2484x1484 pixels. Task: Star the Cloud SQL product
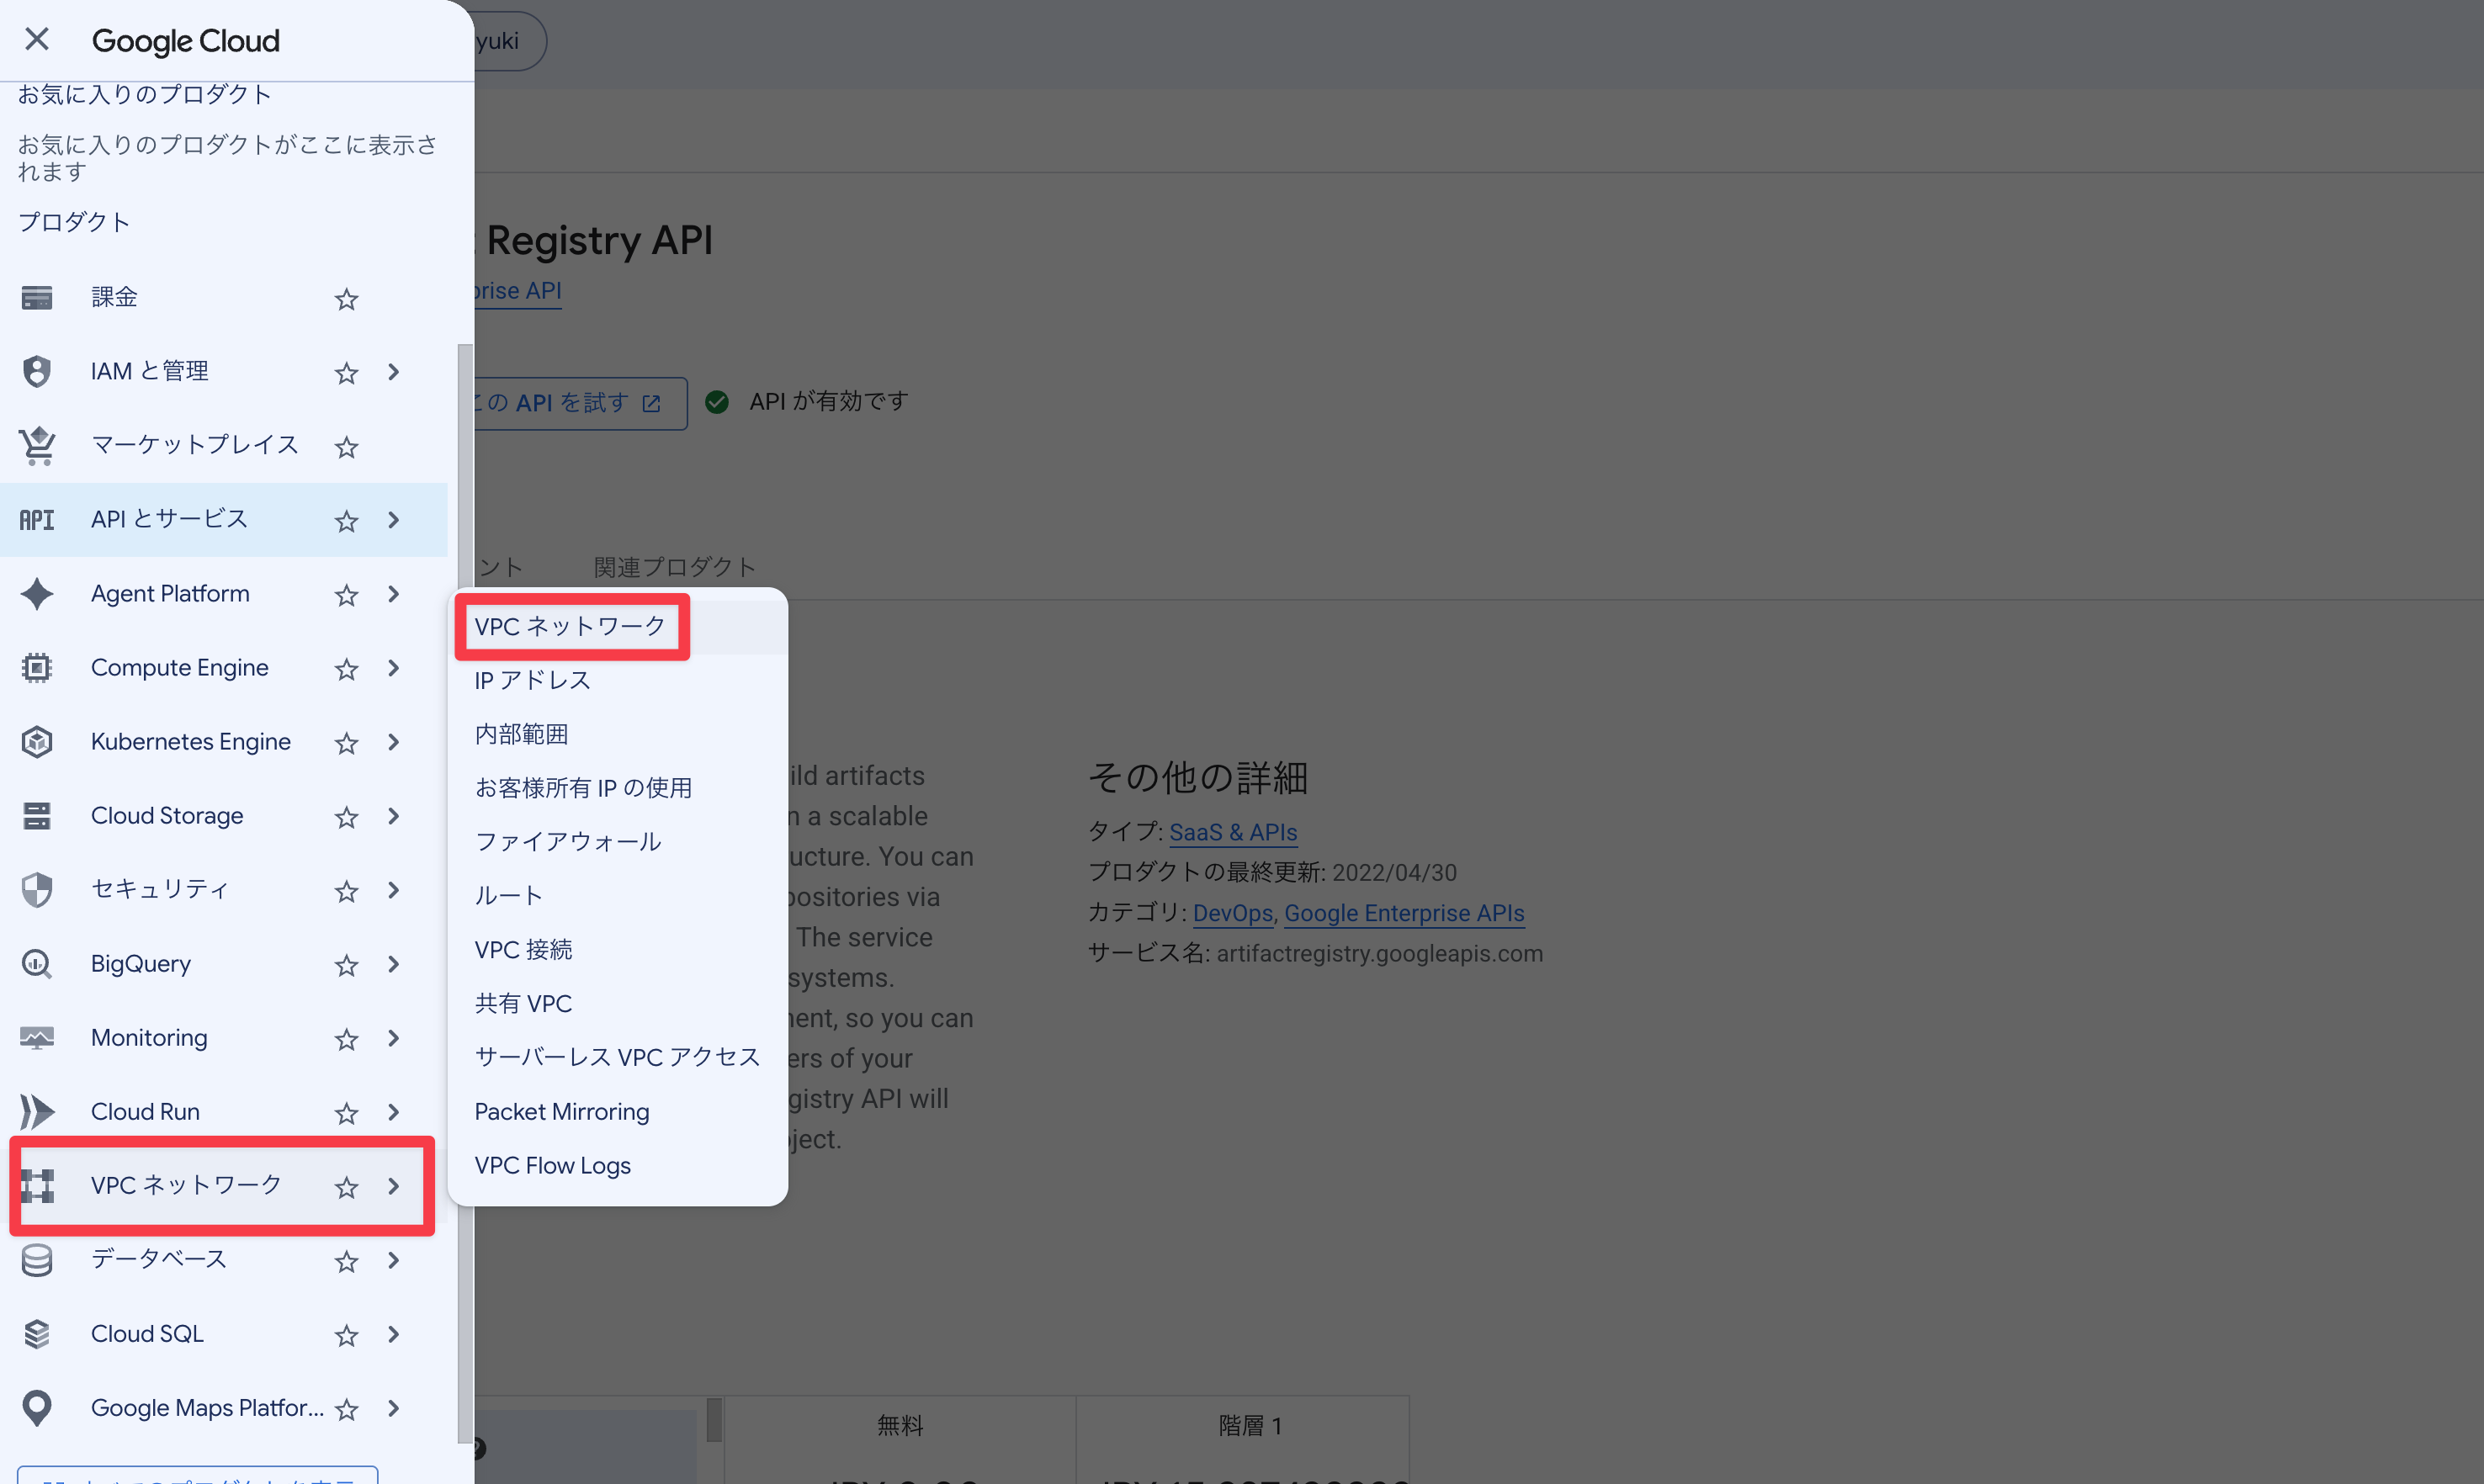coord(346,1335)
